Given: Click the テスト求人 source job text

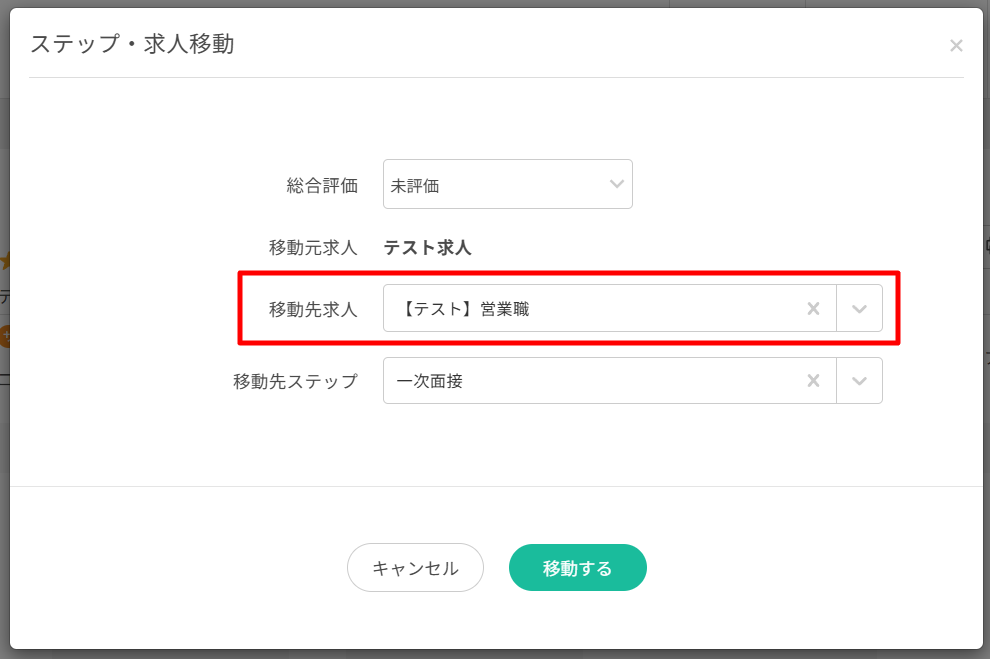Looking at the screenshot, I should coord(427,247).
